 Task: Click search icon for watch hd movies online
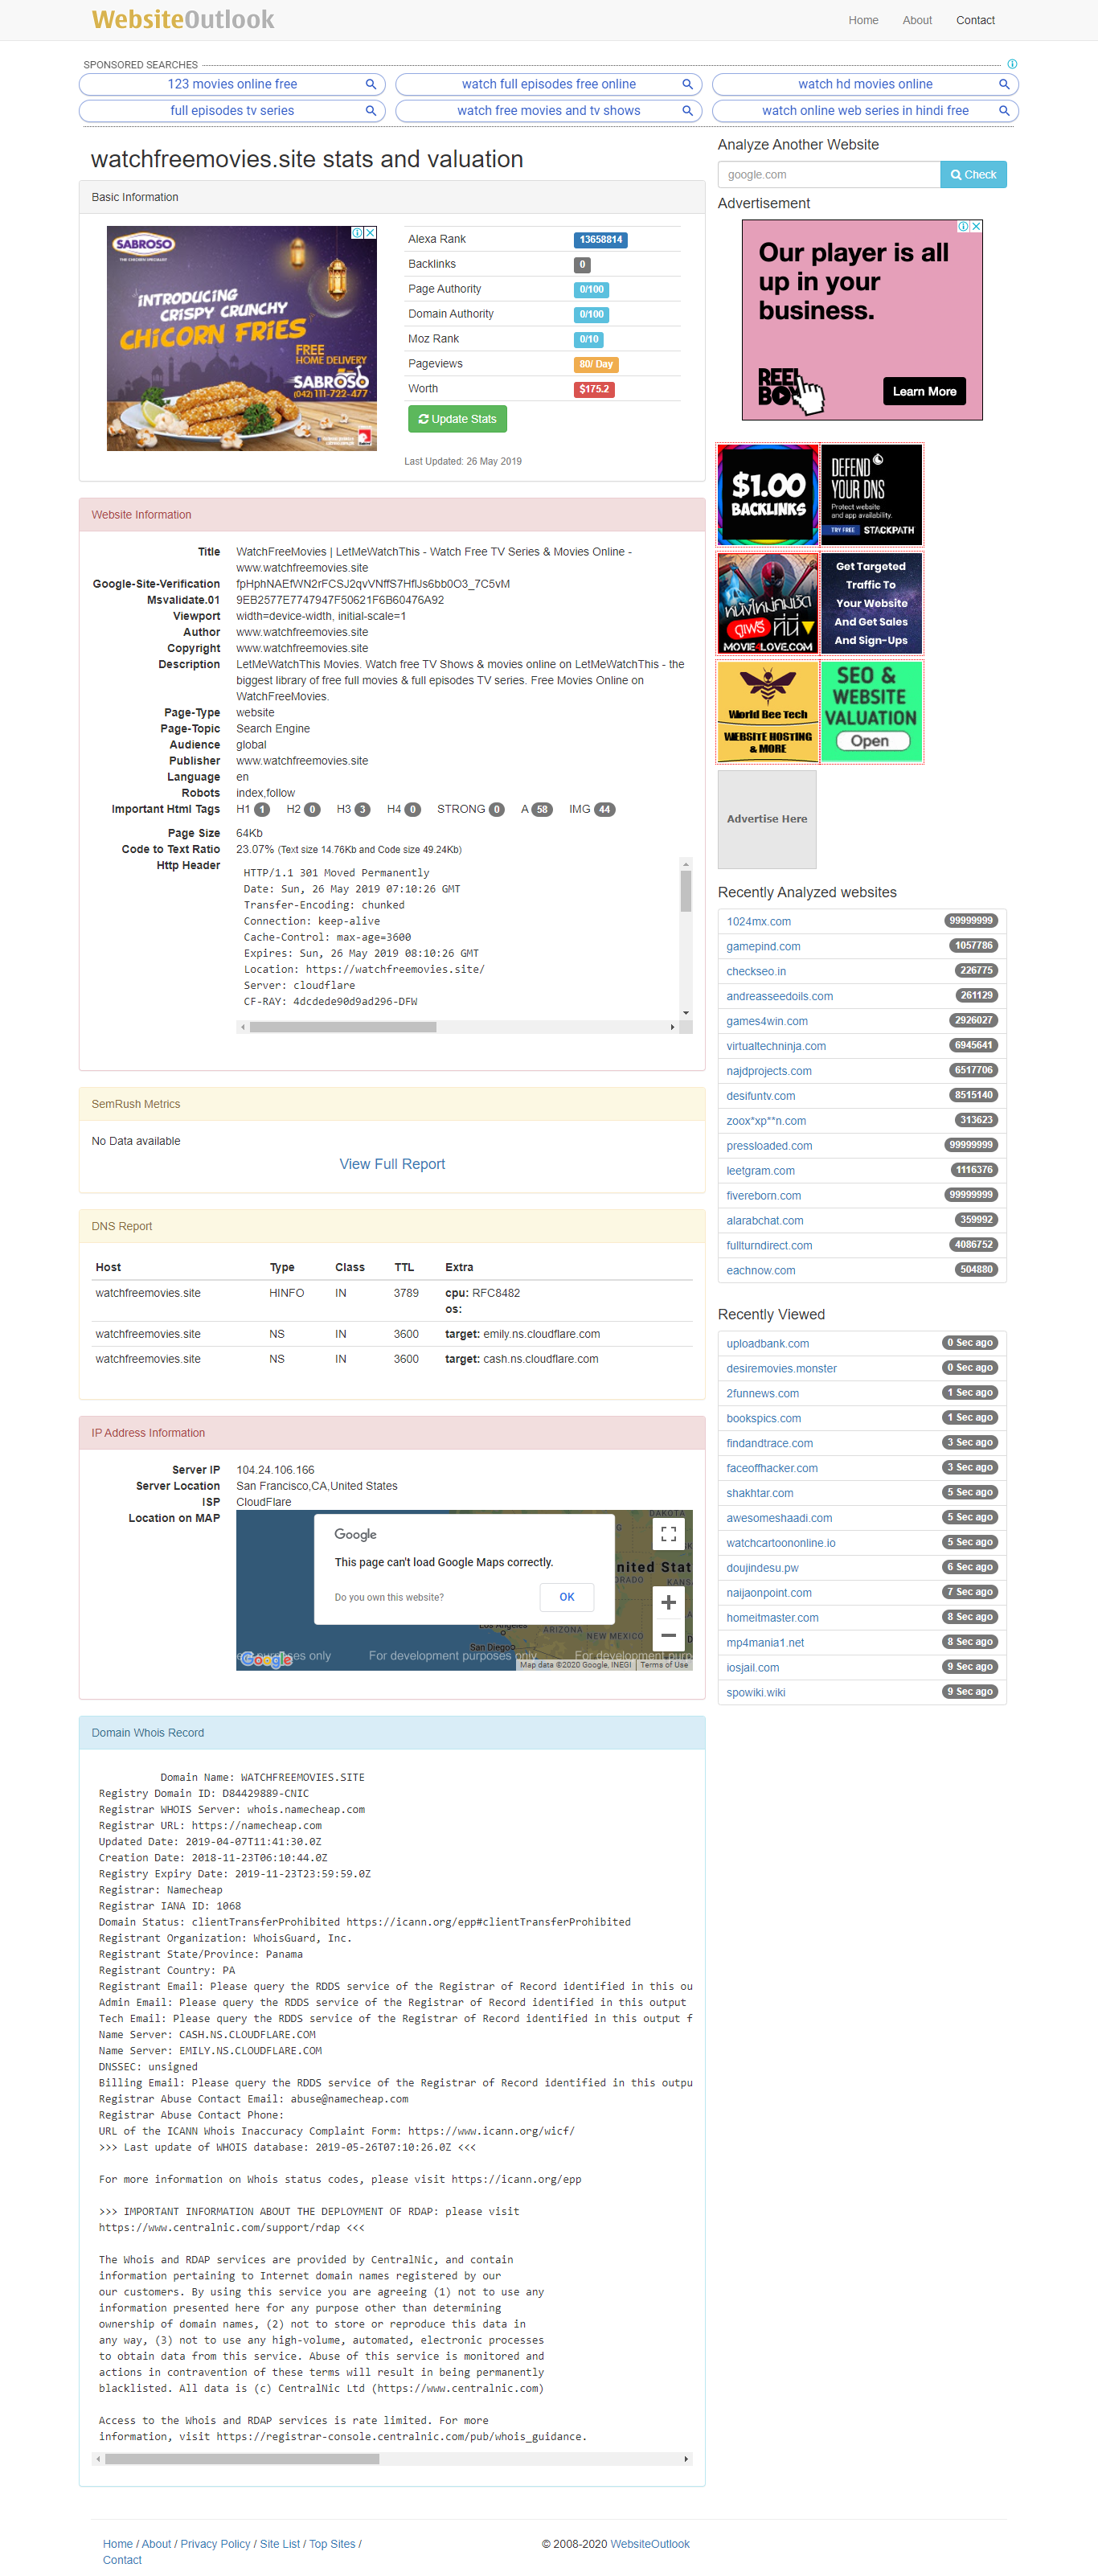tap(1004, 84)
